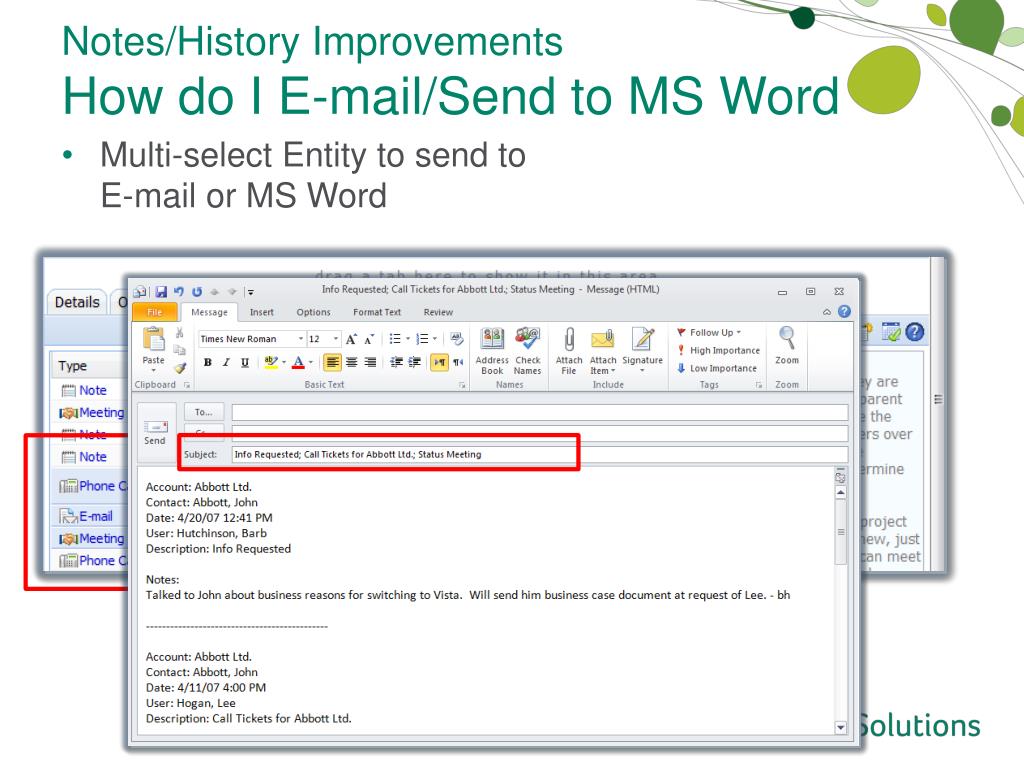Undo the last action in quick access

pyautogui.click(x=178, y=292)
